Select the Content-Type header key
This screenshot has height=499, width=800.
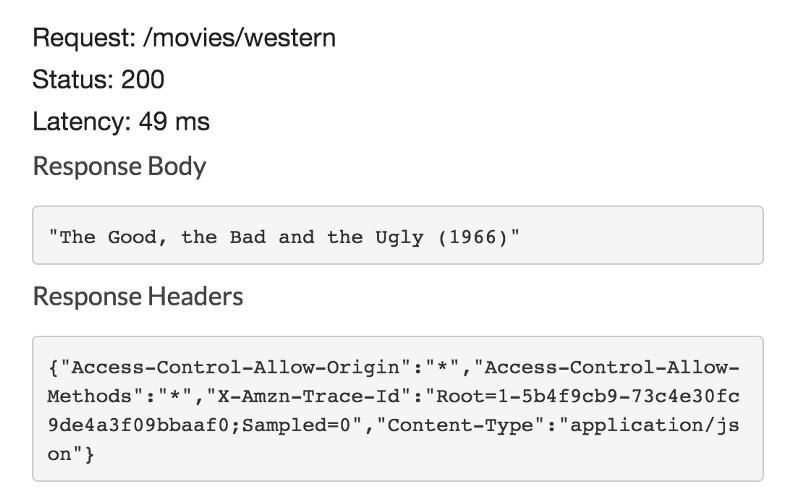[x=460, y=426]
